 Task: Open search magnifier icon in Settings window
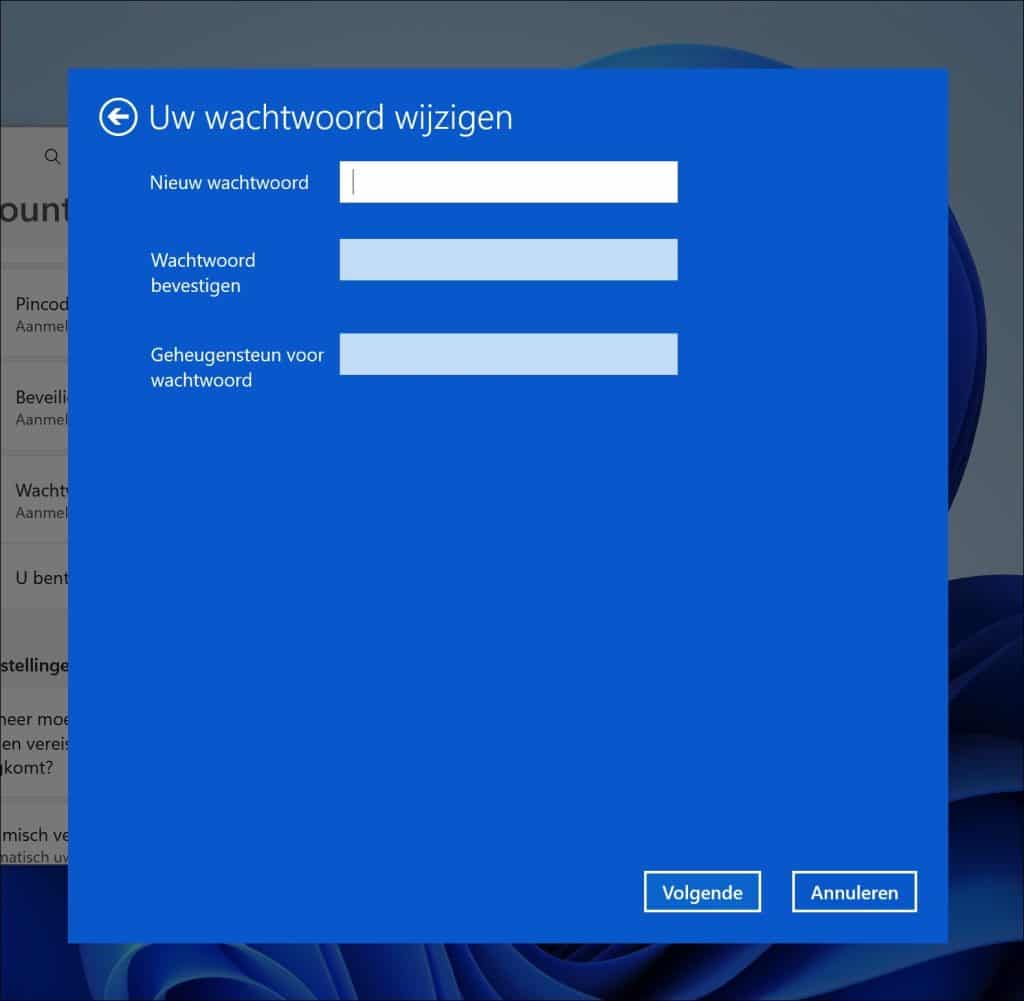point(52,157)
